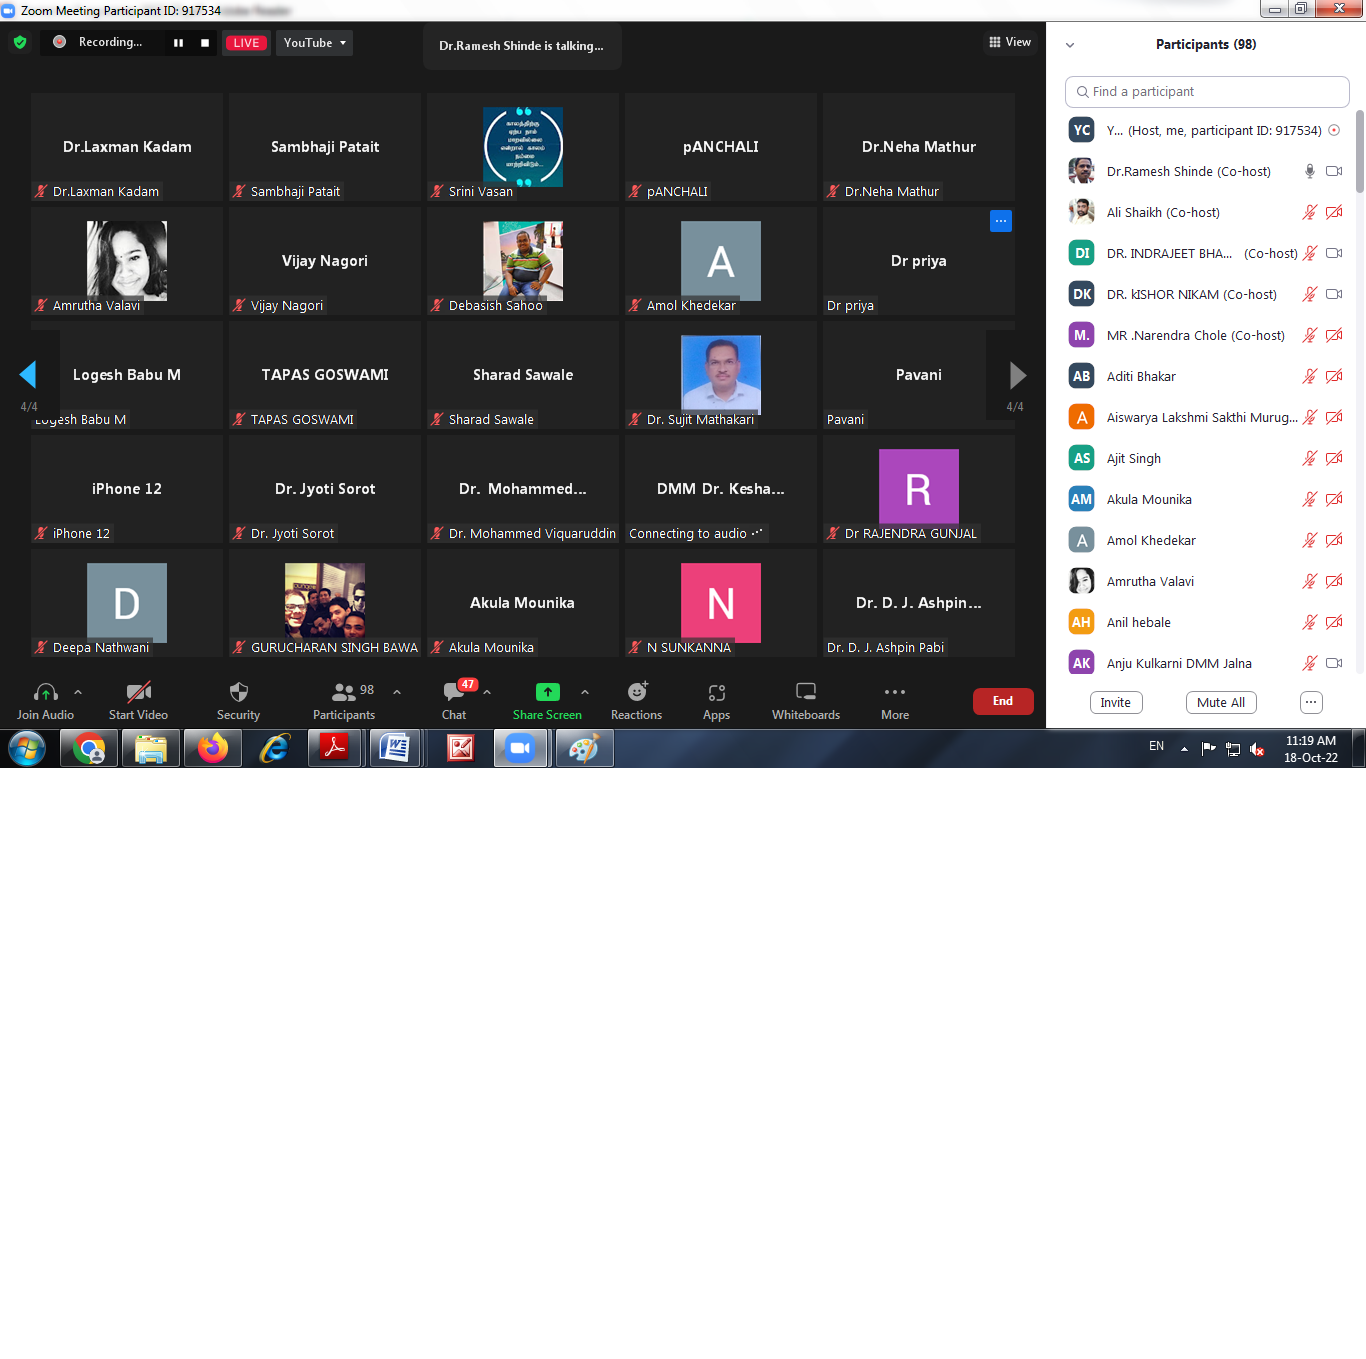Go to previous gallery page arrow
This screenshot has width=1366, height=1359.
point(28,374)
